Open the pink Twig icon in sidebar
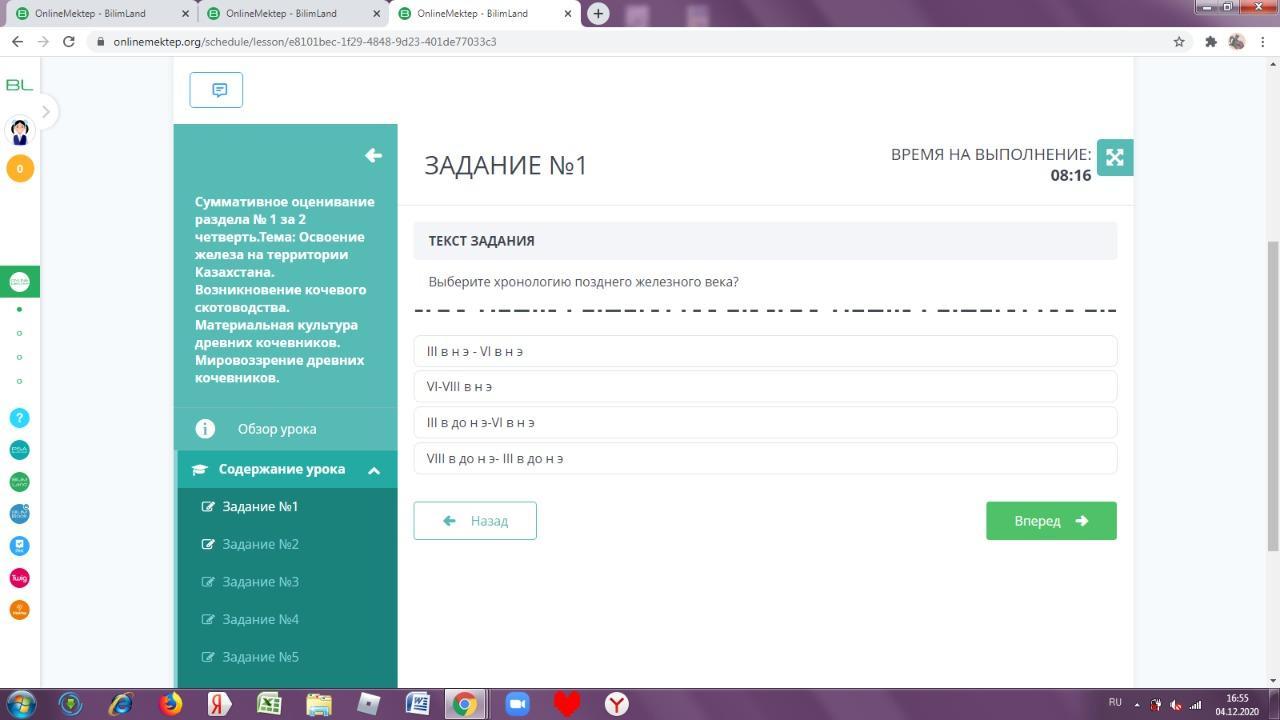Image resolution: width=1280 pixels, height=720 pixels. [x=19, y=578]
